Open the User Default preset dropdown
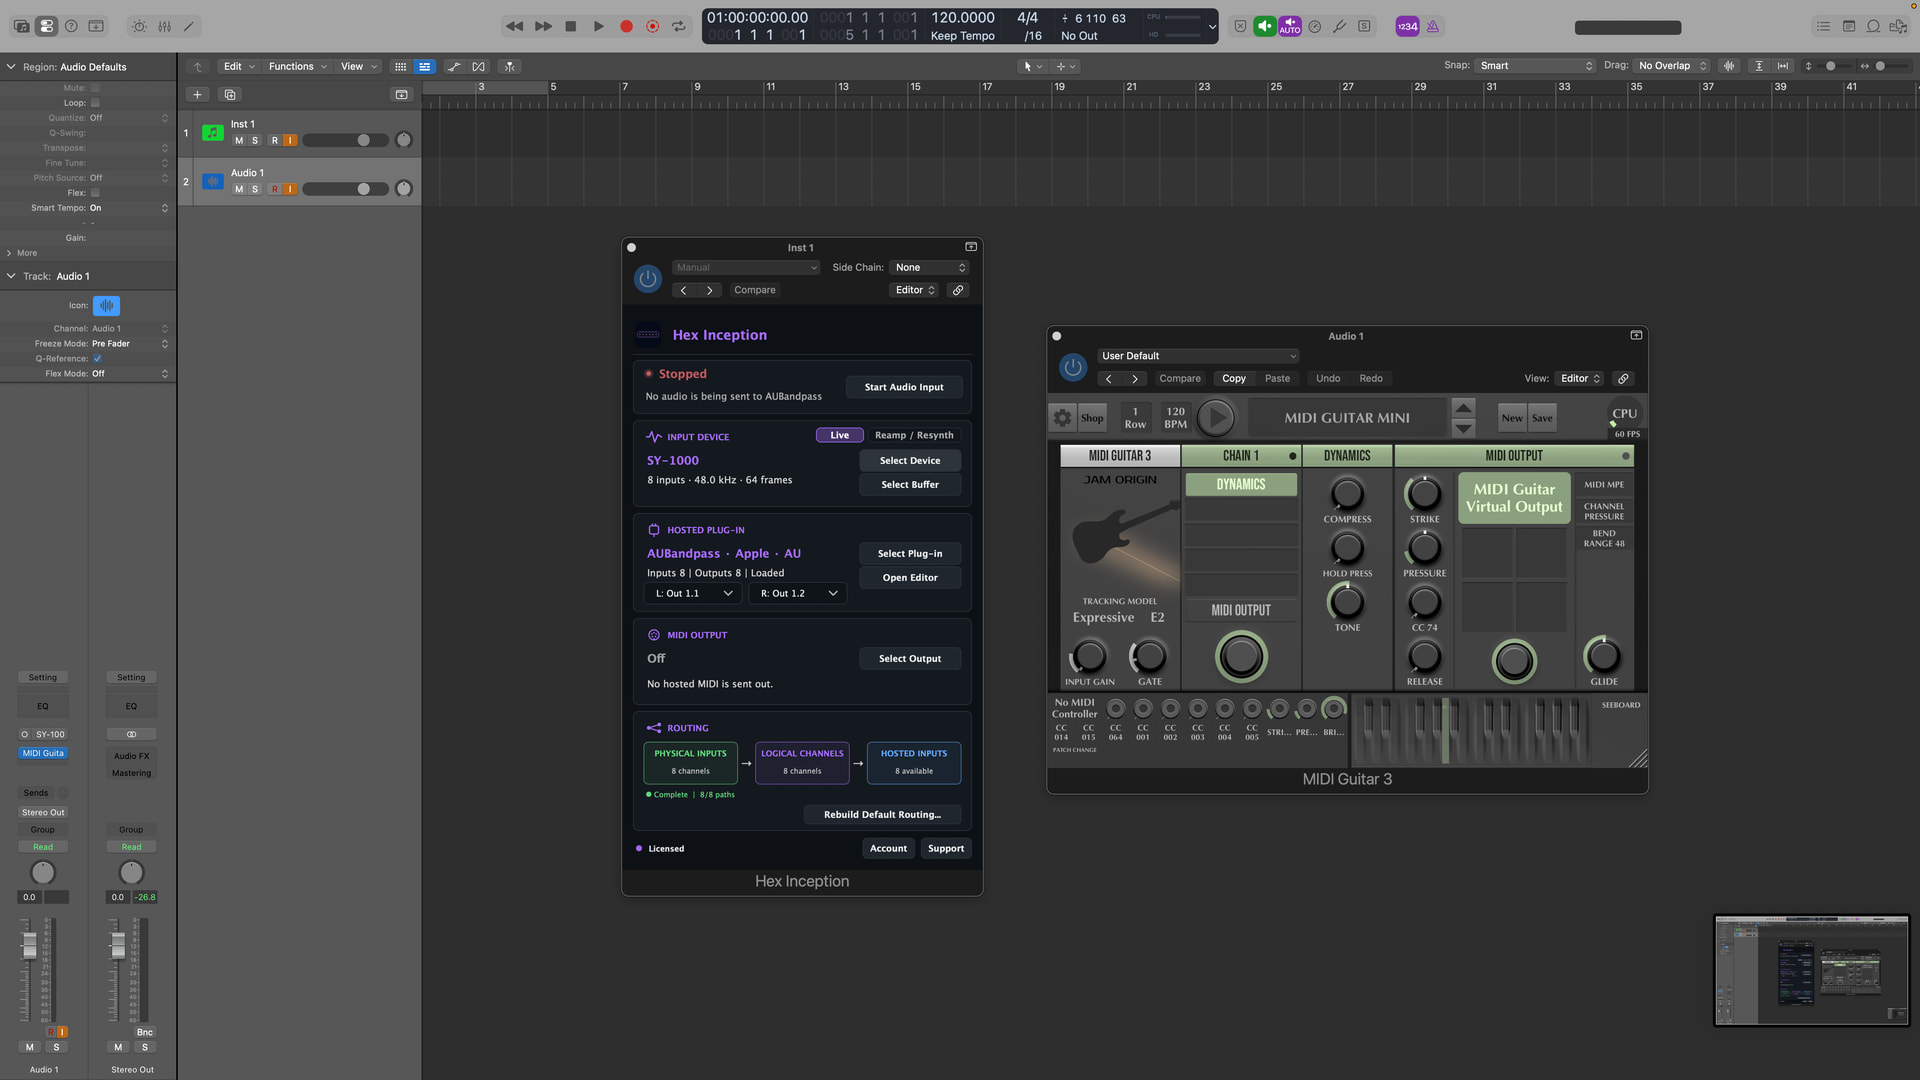The width and height of the screenshot is (1920, 1080). [1198, 356]
